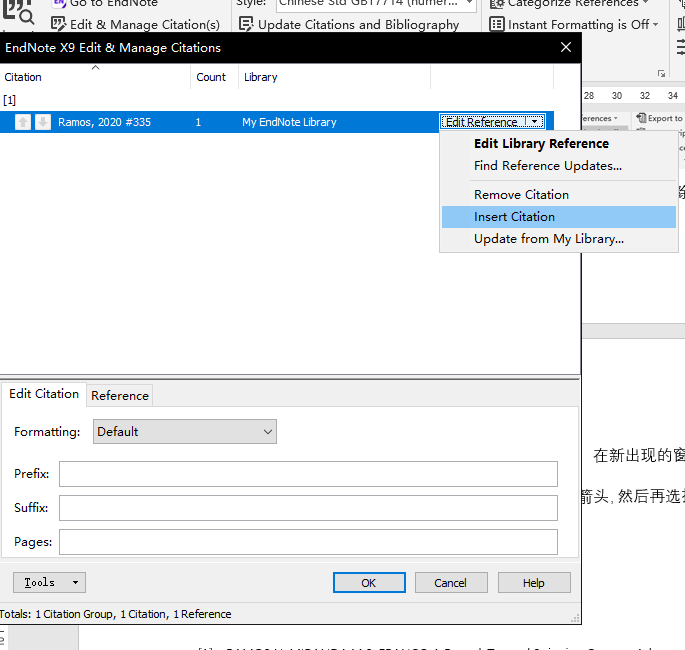Open the Bibliography group dialog launcher
The height and width of the screenshot is (650, 685).
[x=661, y=73]
